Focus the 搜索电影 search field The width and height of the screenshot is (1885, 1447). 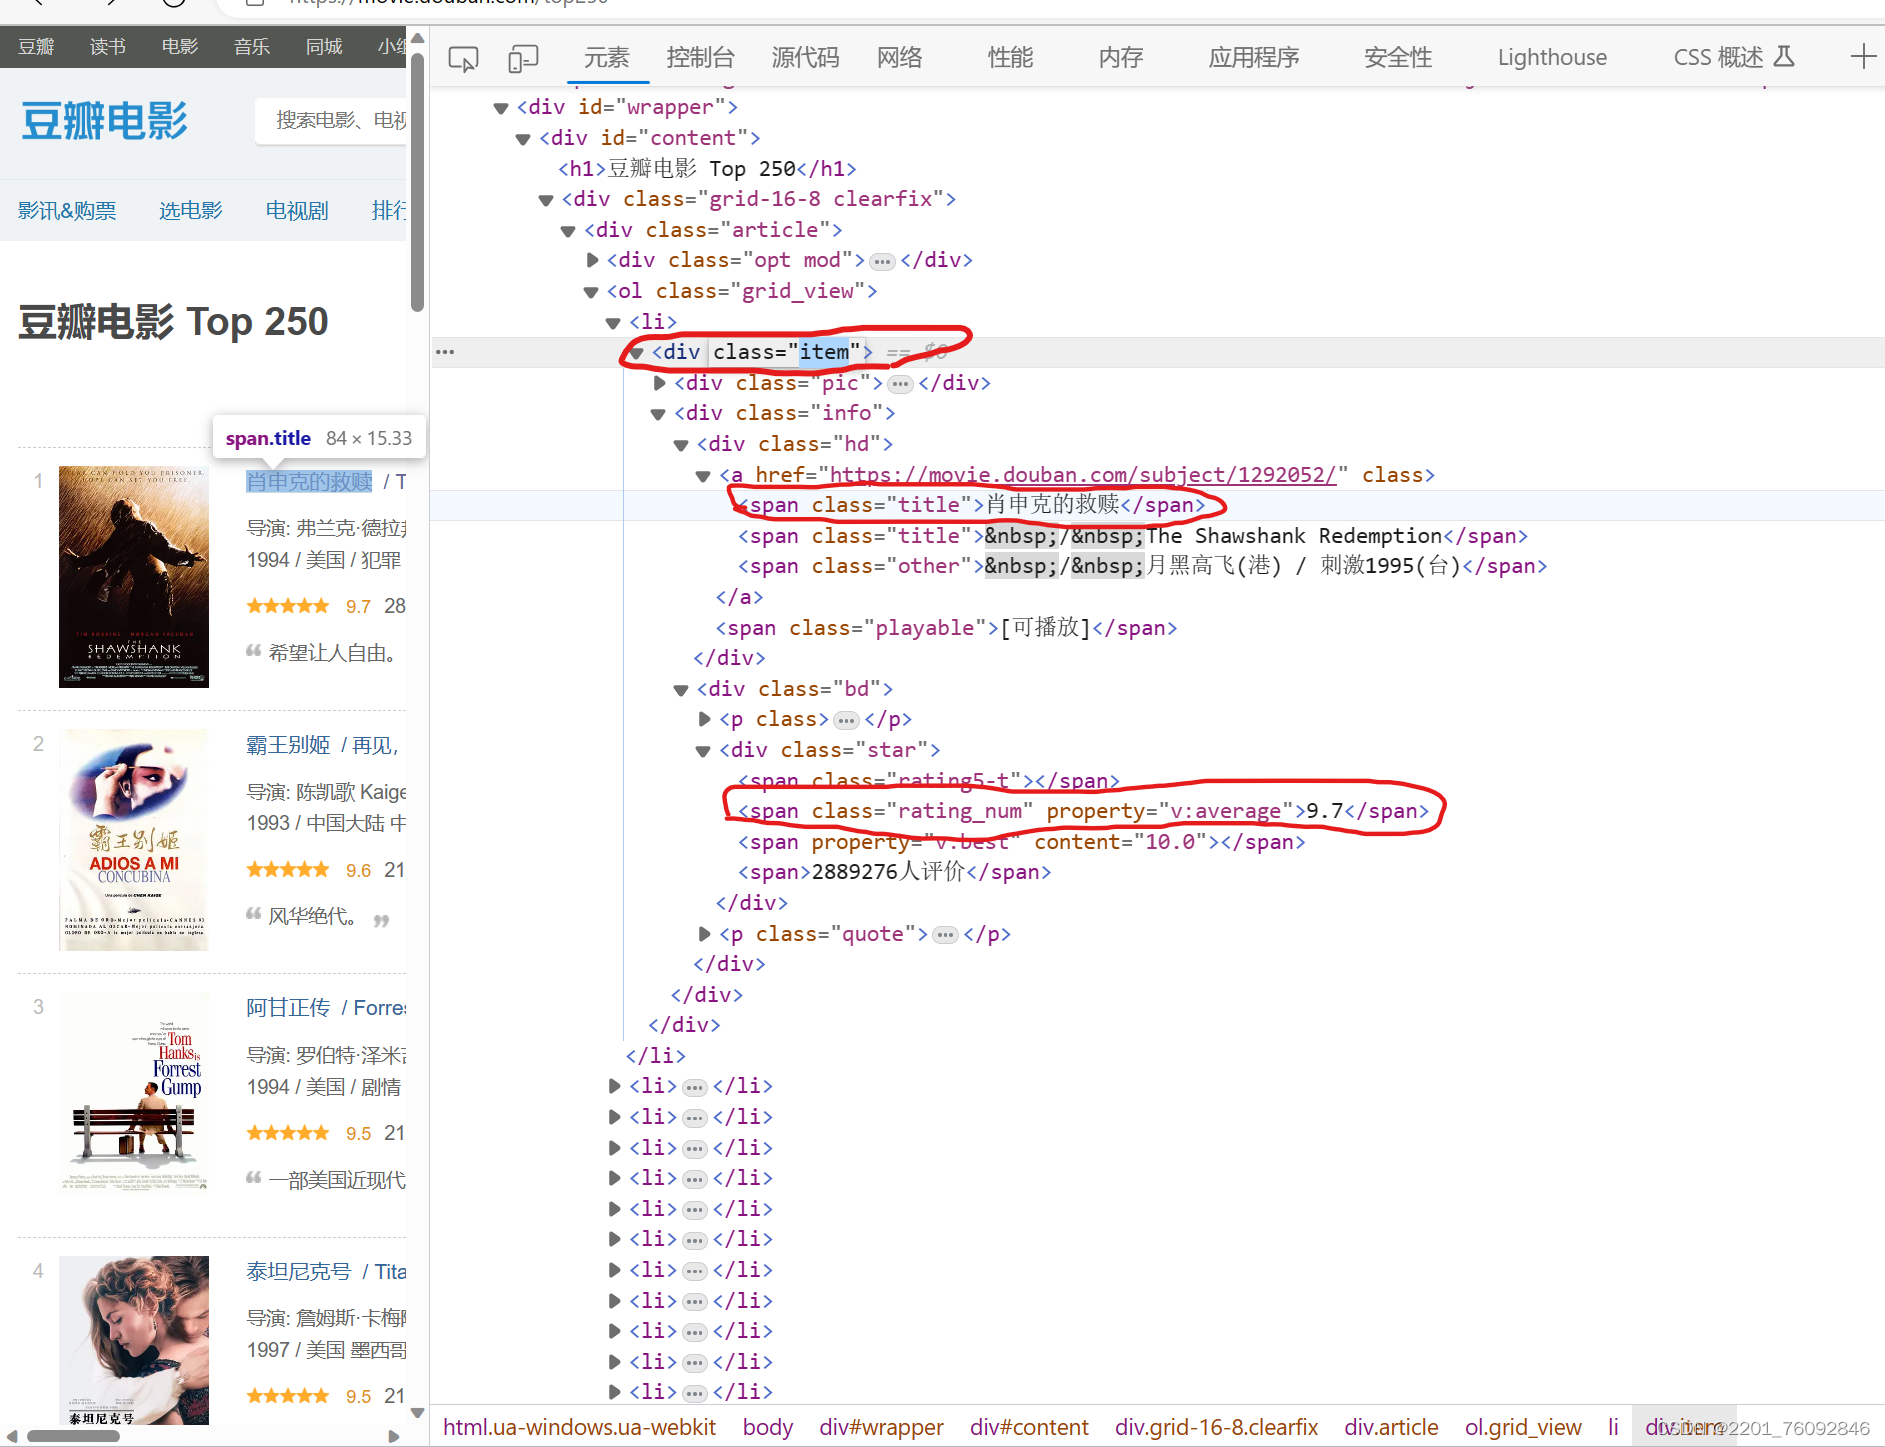[x=332, y=121]
